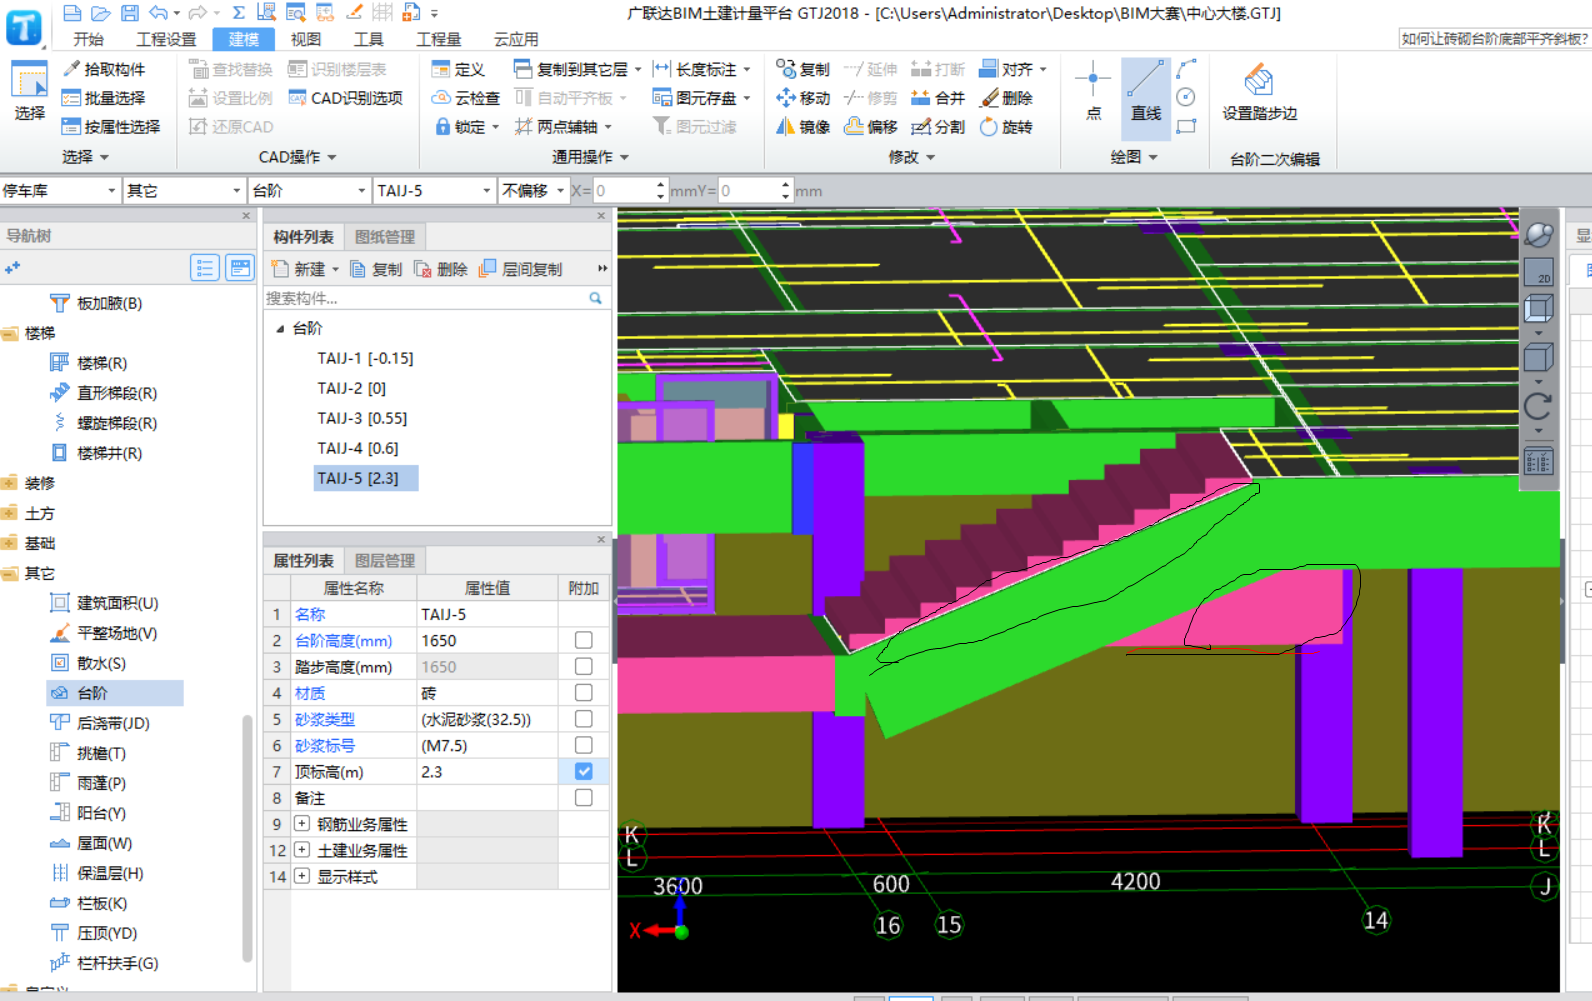Click the navigation tree vertical scrollbar

247,838
